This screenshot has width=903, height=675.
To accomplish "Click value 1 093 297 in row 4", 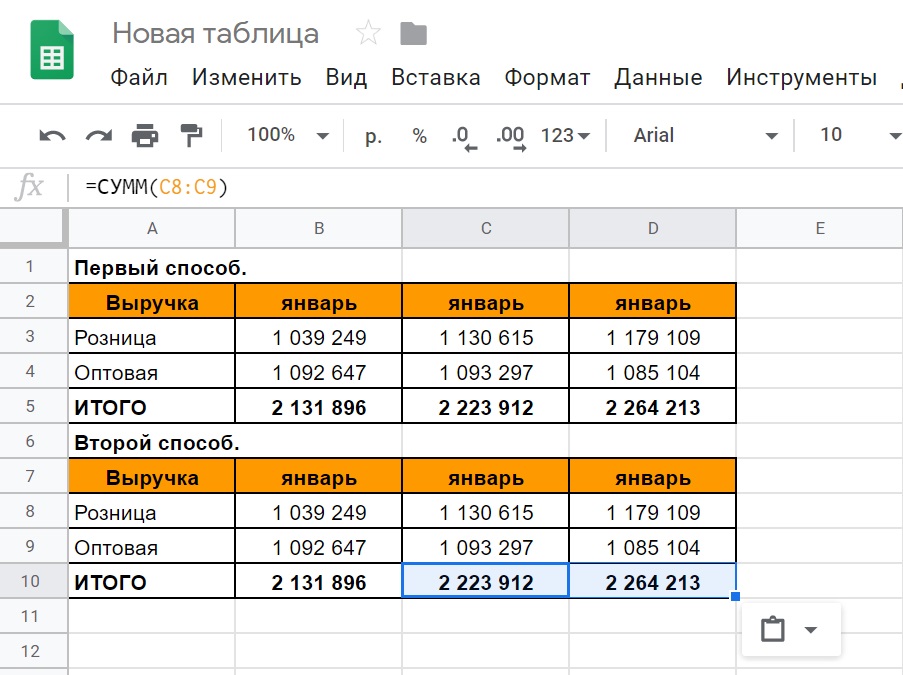I will [x=486, y=373].
